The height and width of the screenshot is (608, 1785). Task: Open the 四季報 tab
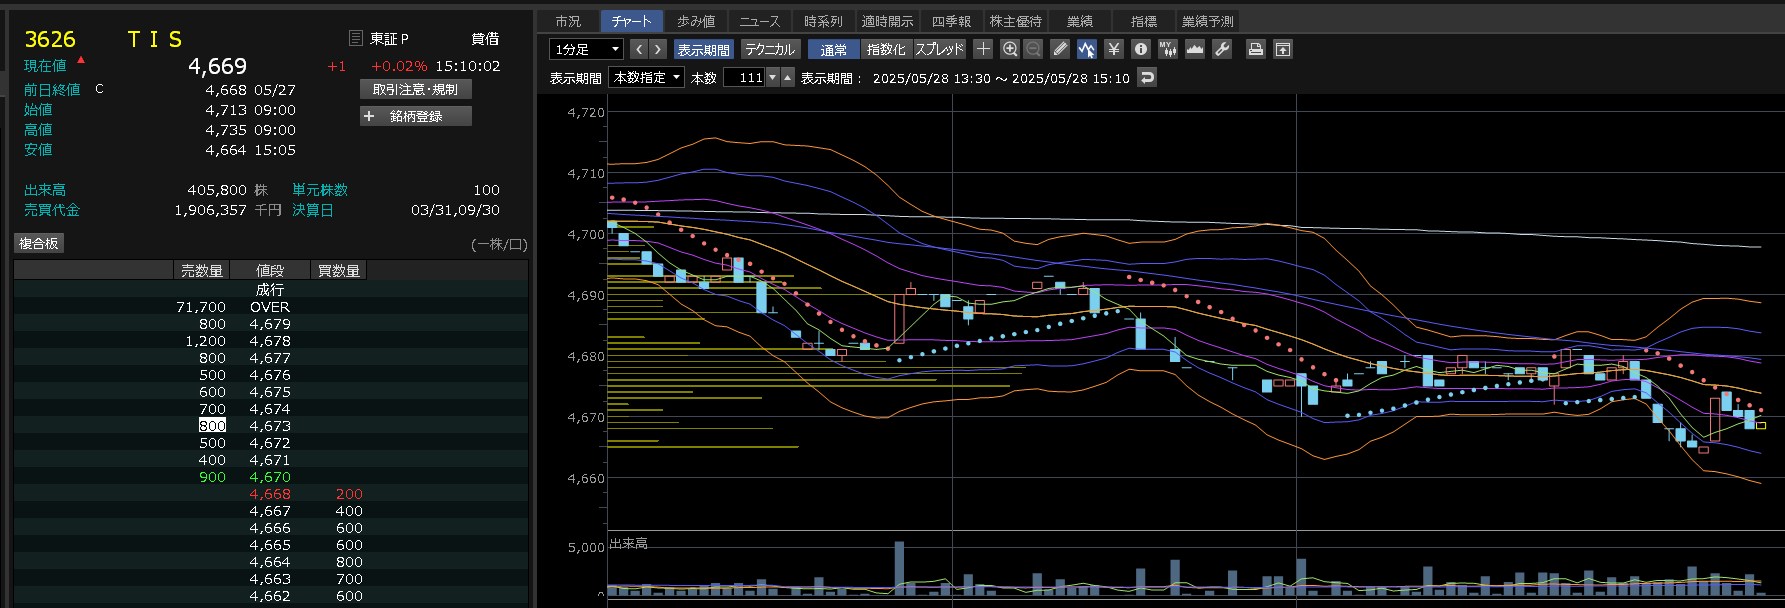coord(951,21)
